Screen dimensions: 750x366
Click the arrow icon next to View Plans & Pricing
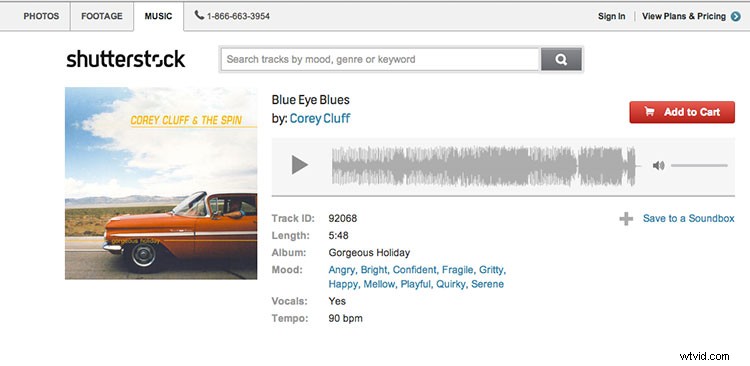[x=736, y=16]
